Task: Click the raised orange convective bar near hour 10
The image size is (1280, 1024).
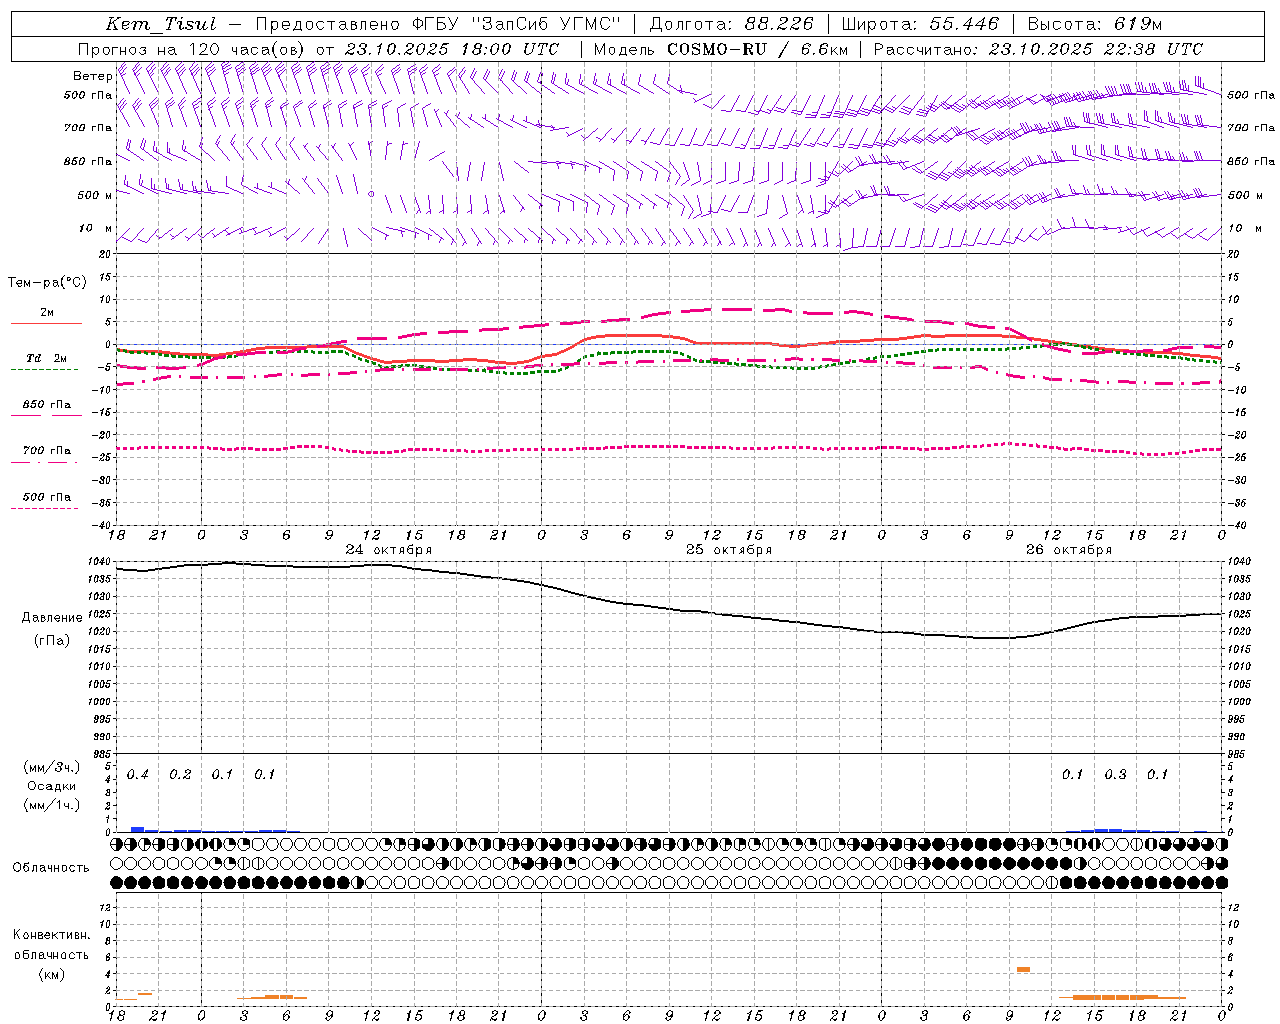Action: [1023, 969]
